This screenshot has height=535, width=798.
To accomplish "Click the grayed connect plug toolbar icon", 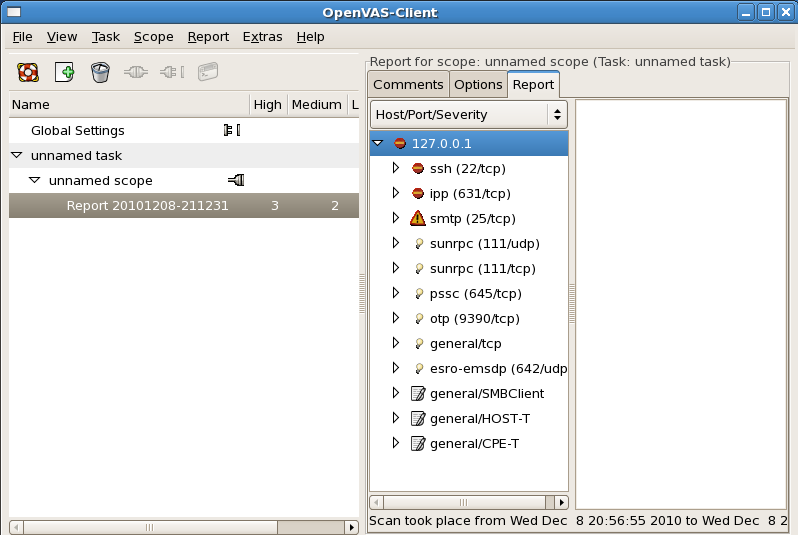I will [136, 72].
